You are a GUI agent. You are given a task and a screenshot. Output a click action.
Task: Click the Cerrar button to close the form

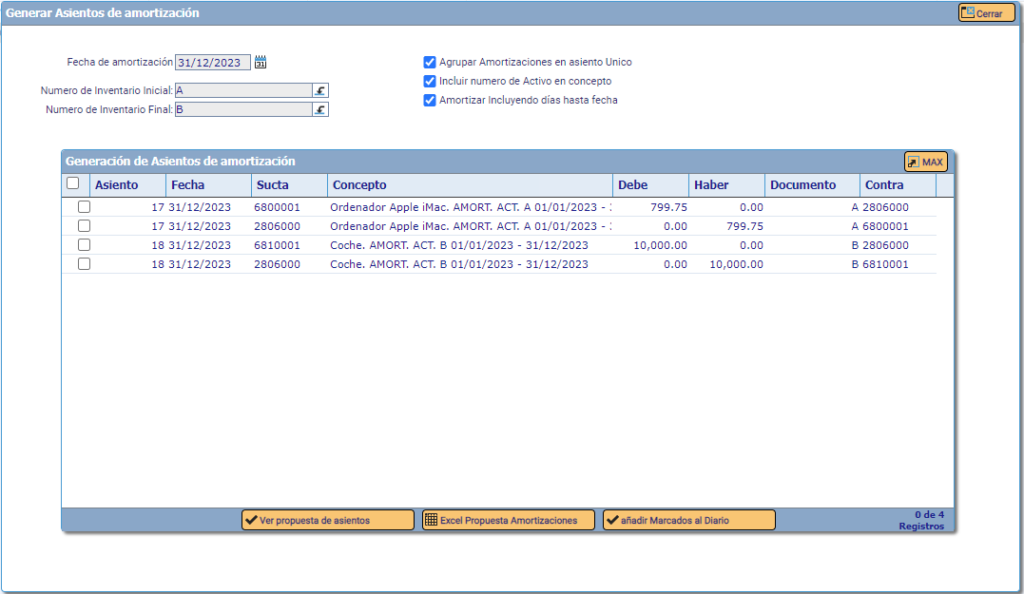coord(986,14)
